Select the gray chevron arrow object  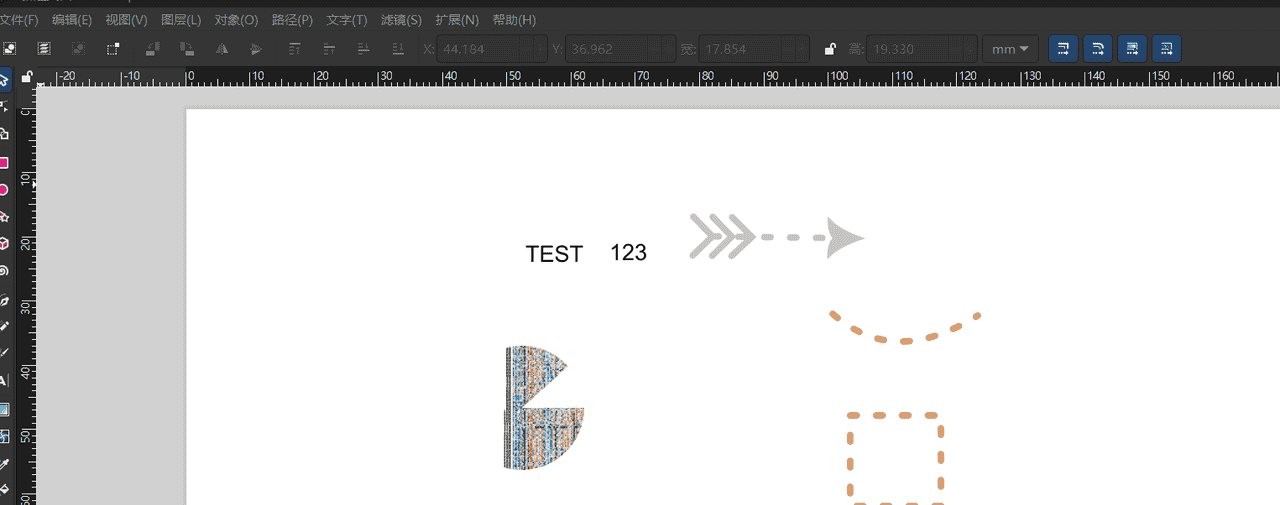coord(776,237)
